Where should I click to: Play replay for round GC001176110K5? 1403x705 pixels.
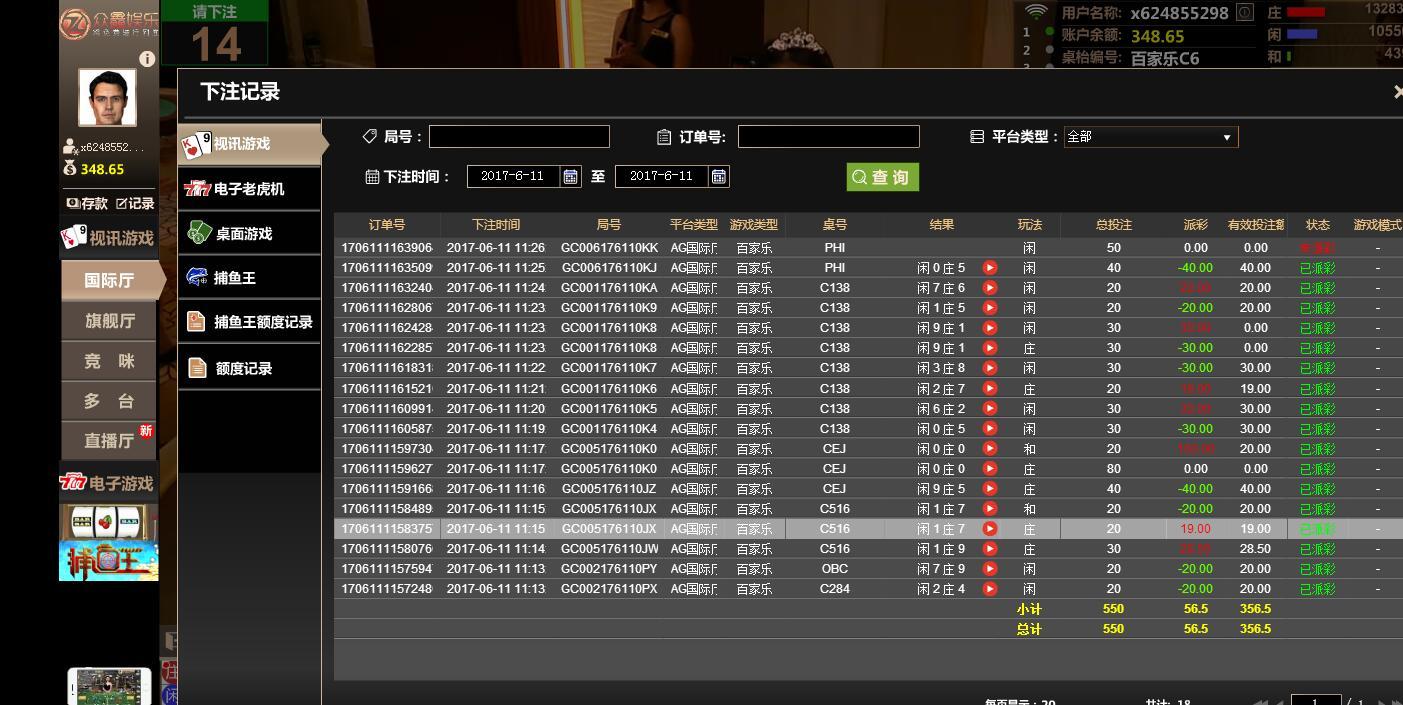(x=989, y=408)
